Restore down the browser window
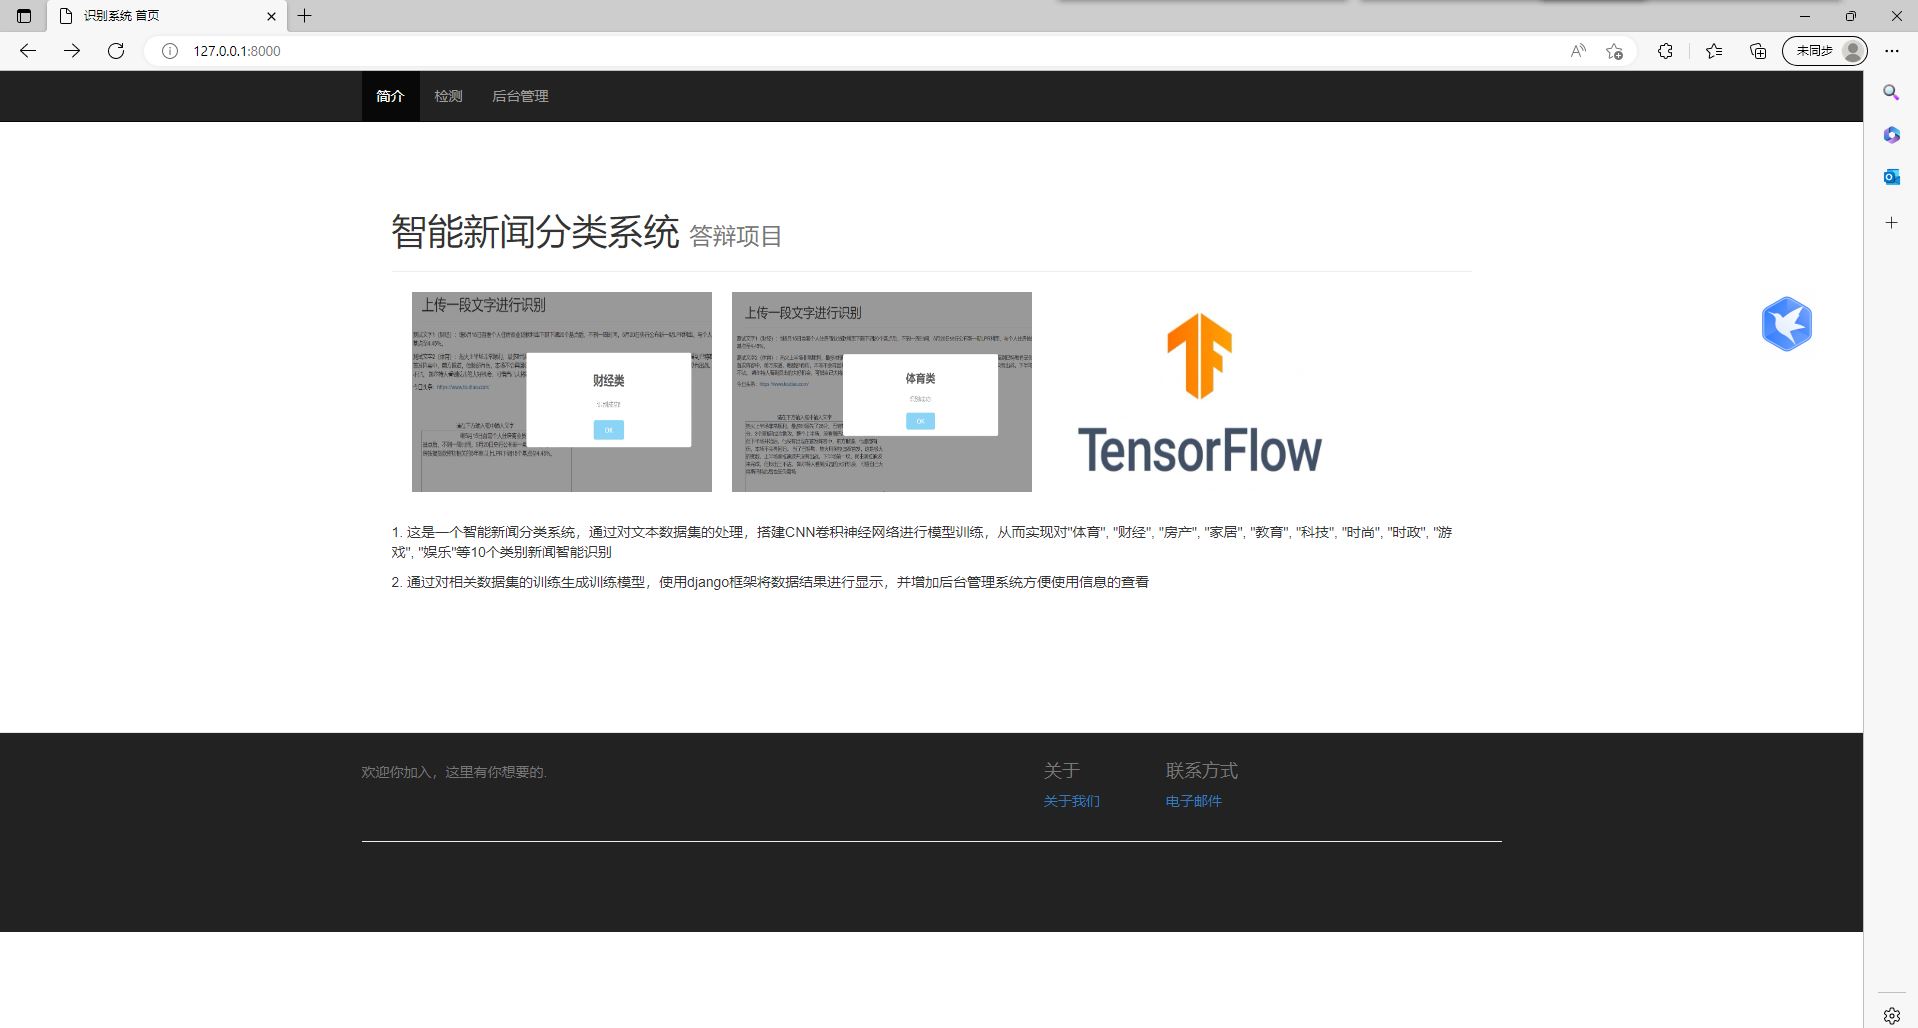Viewport: 1918px width, 1028px height. point(1851,16)
